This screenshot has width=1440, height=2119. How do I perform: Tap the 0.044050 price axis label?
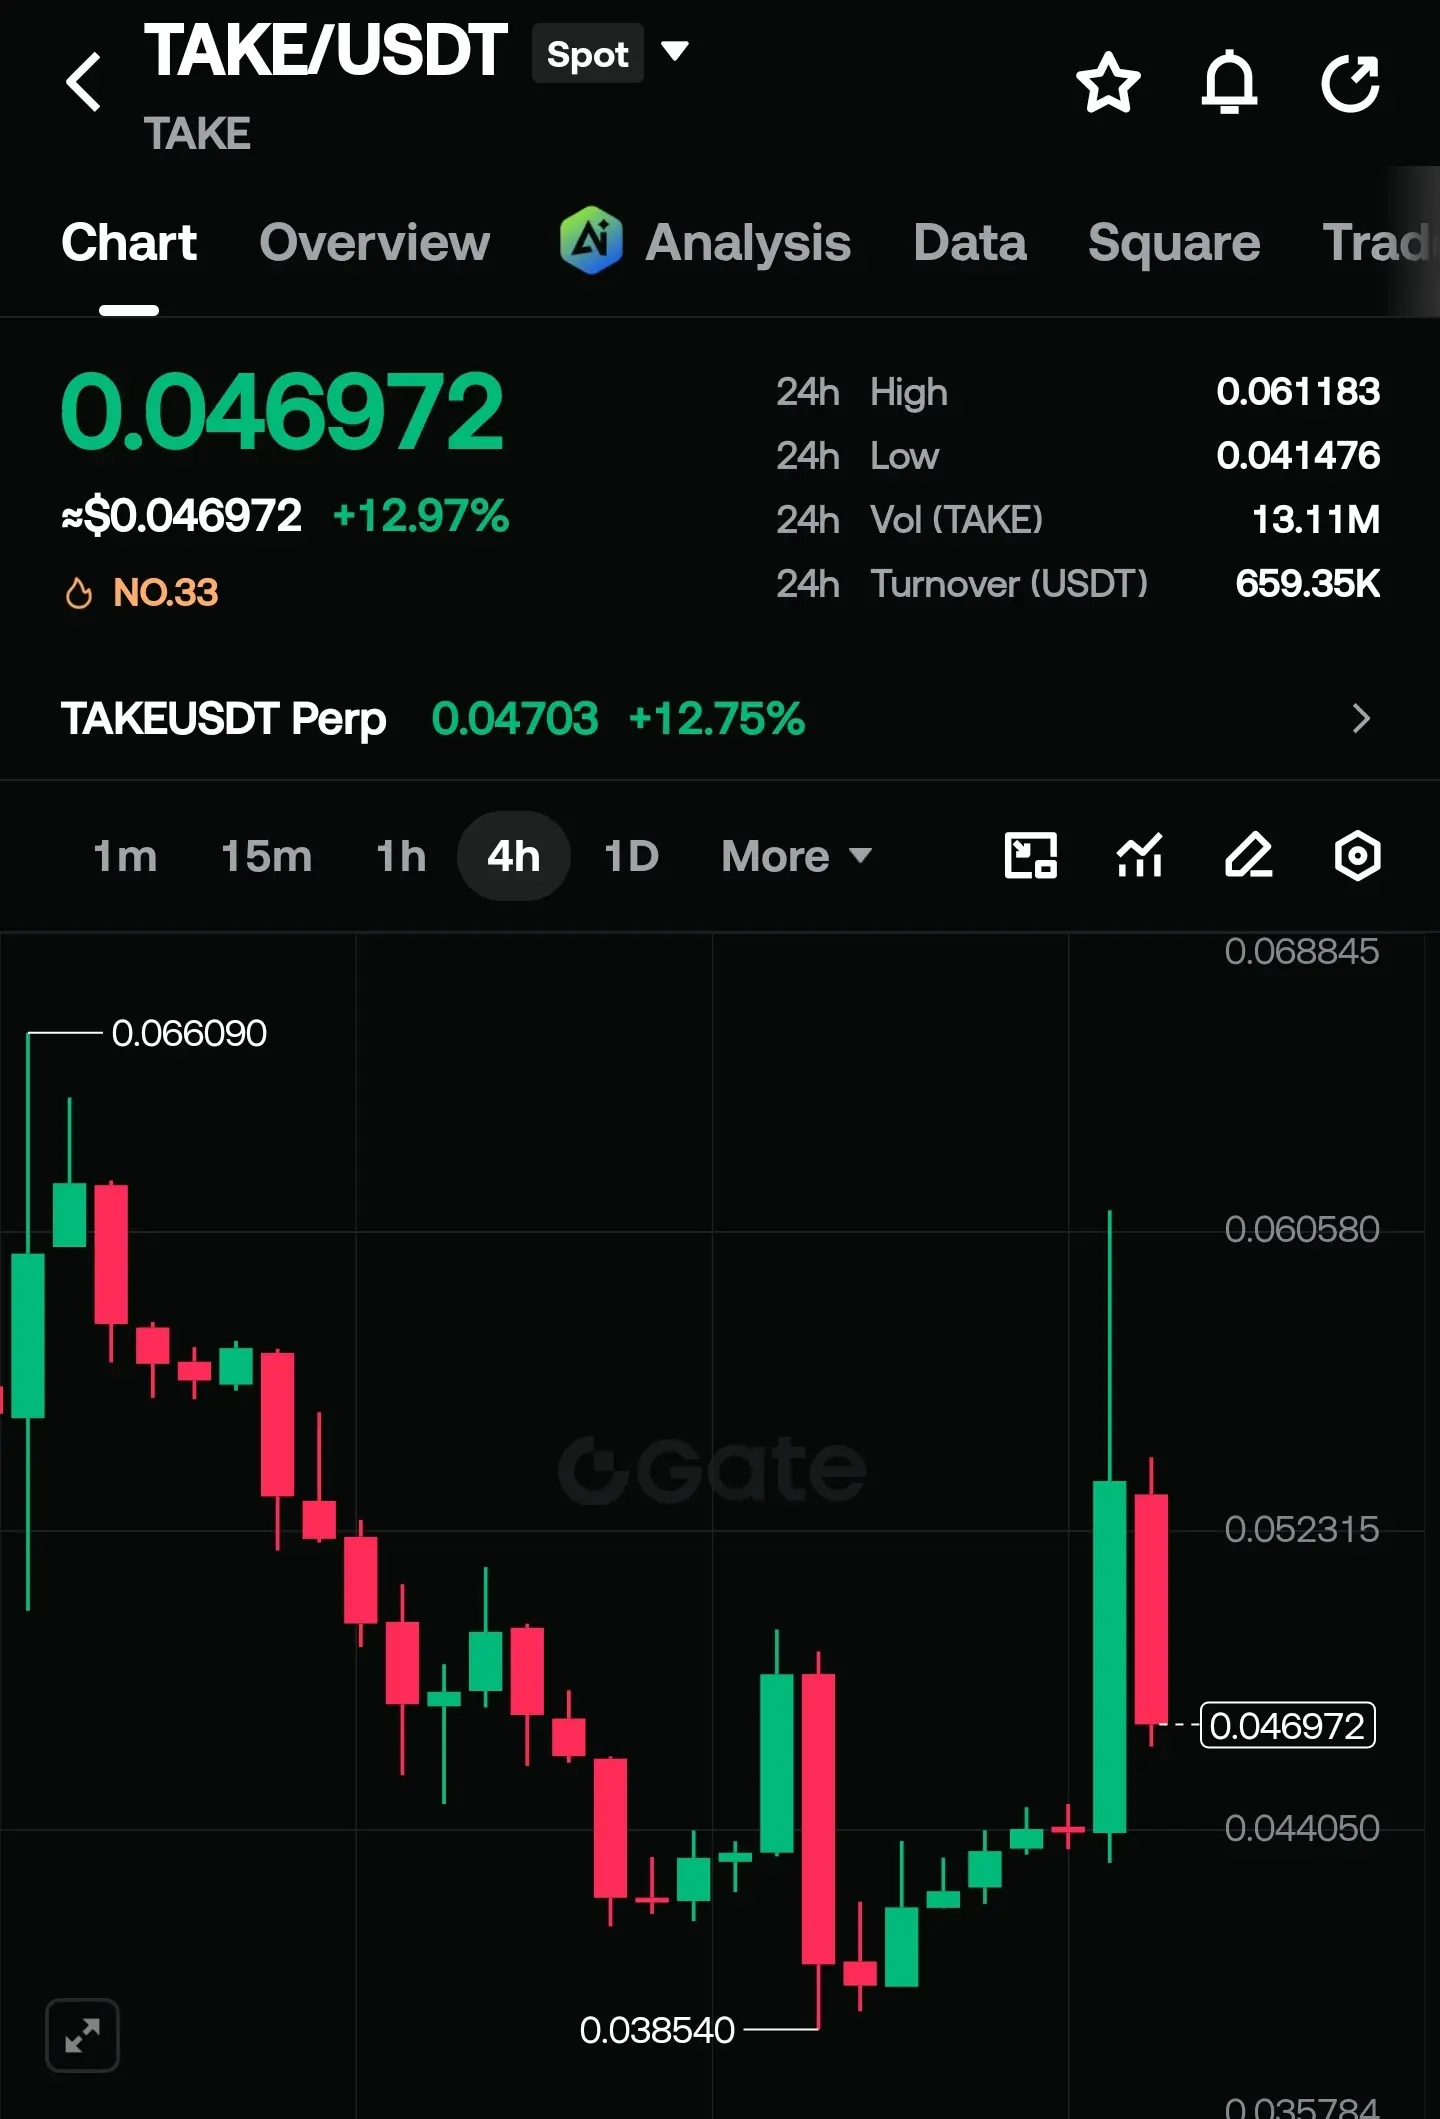tap(1302, 1828)
